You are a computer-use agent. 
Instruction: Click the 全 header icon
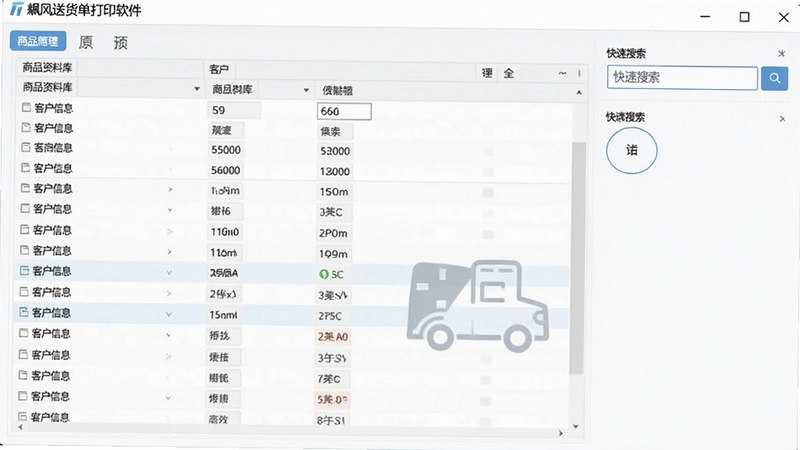[509, 73]
